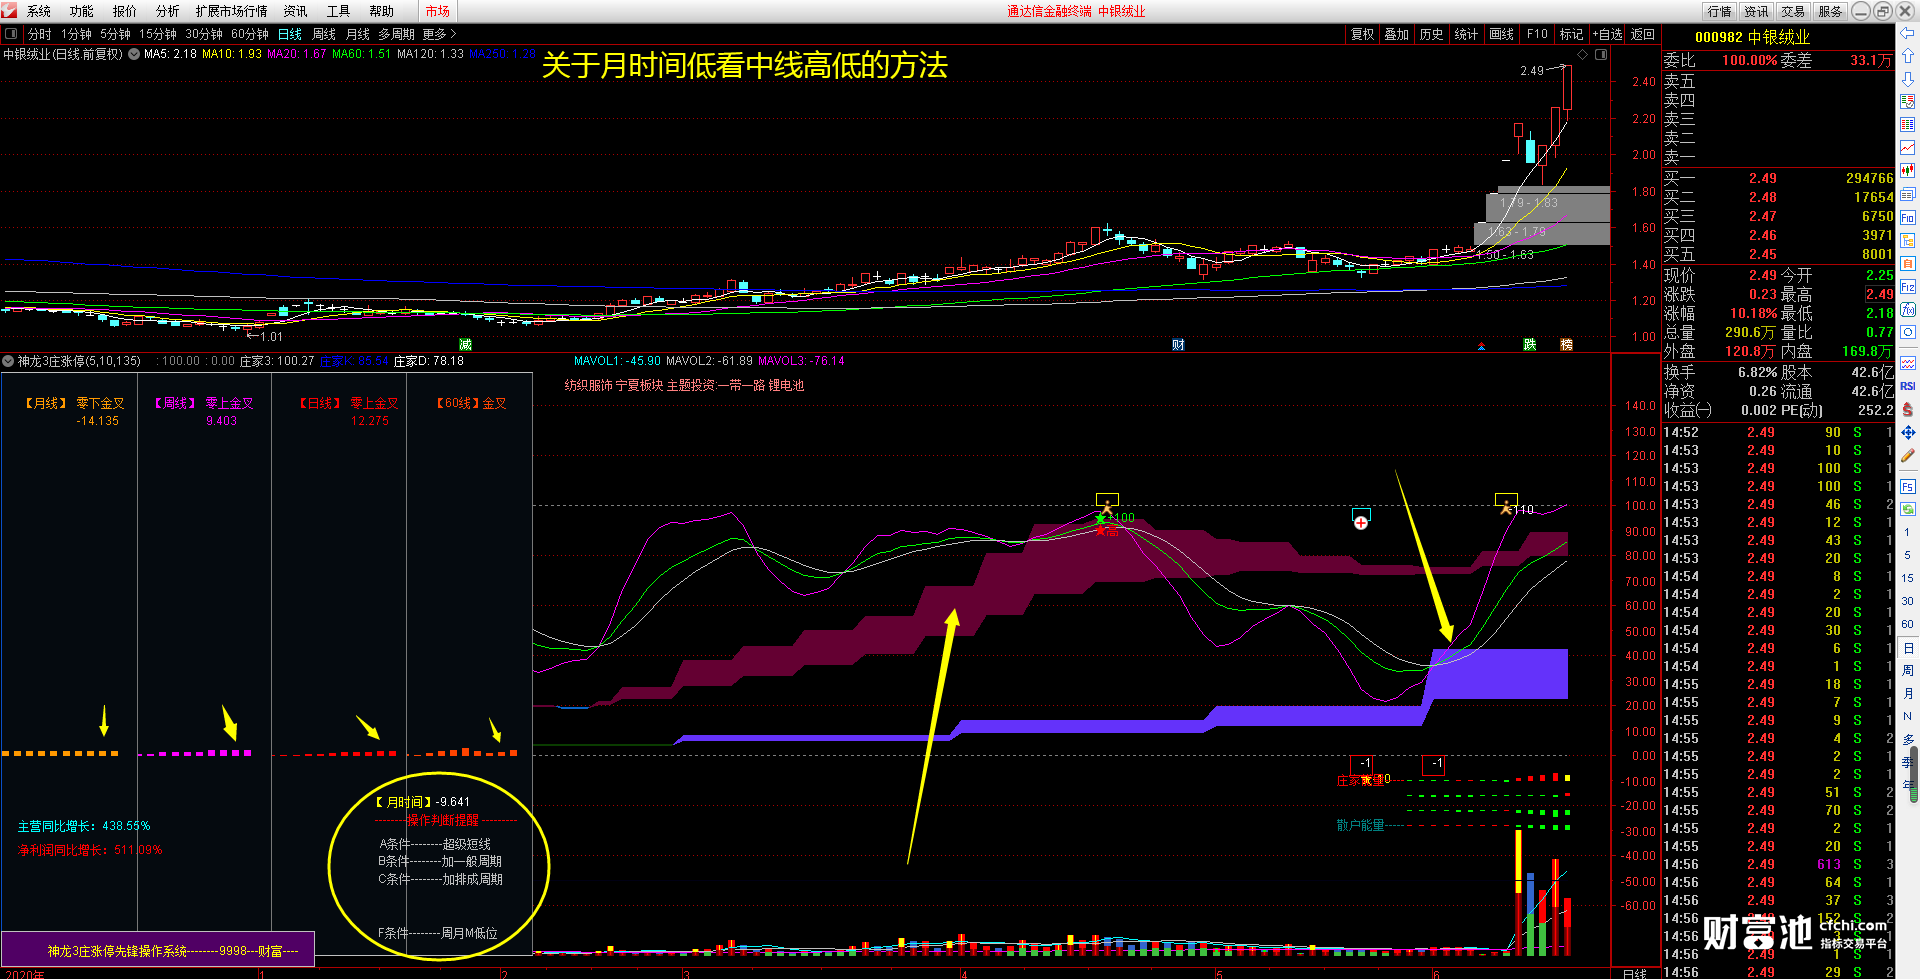Click the 跌 marker below the price chart

1529,345
